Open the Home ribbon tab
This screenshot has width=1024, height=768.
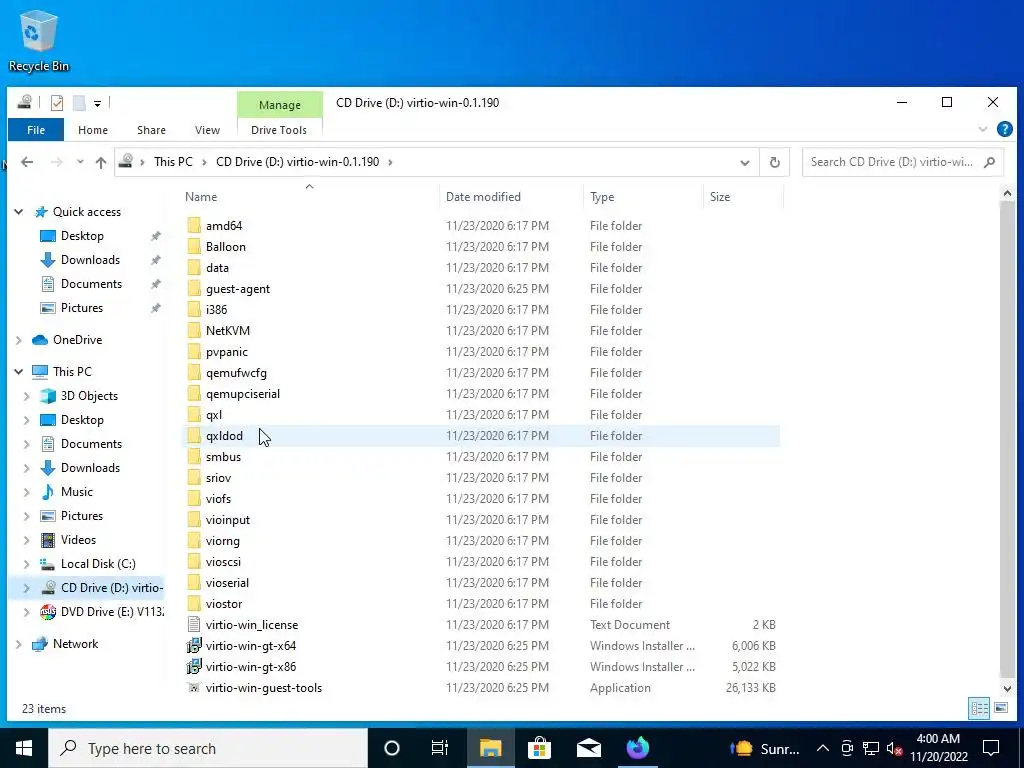(x=93, y=130)
